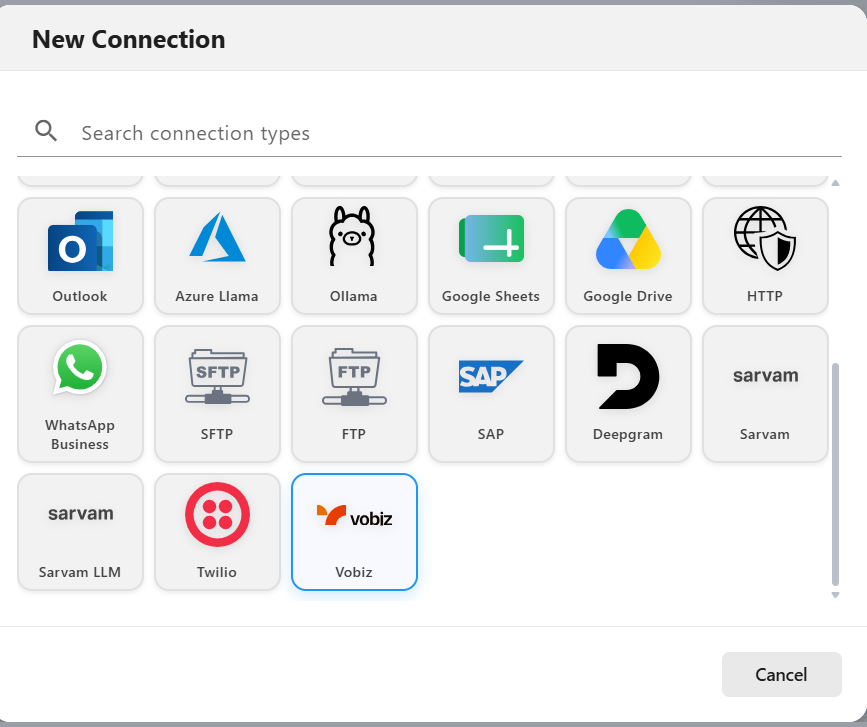
Task: Choose Google Drive connection
Action: point(628,256)
